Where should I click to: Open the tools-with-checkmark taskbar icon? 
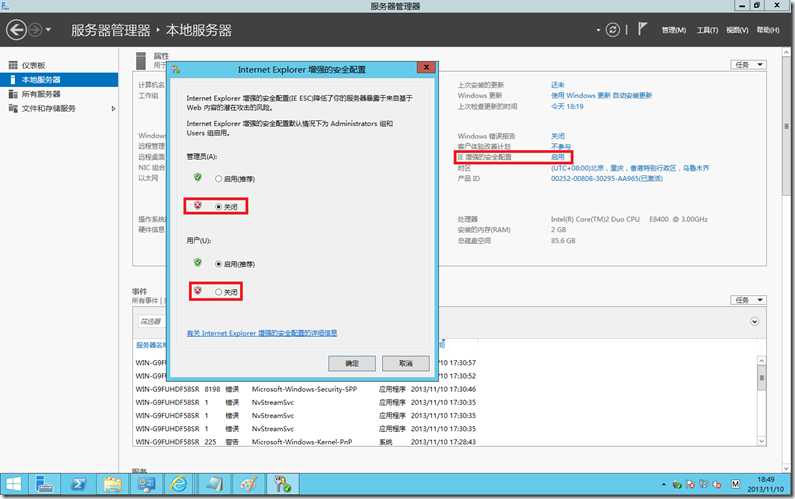coord(282,485)
